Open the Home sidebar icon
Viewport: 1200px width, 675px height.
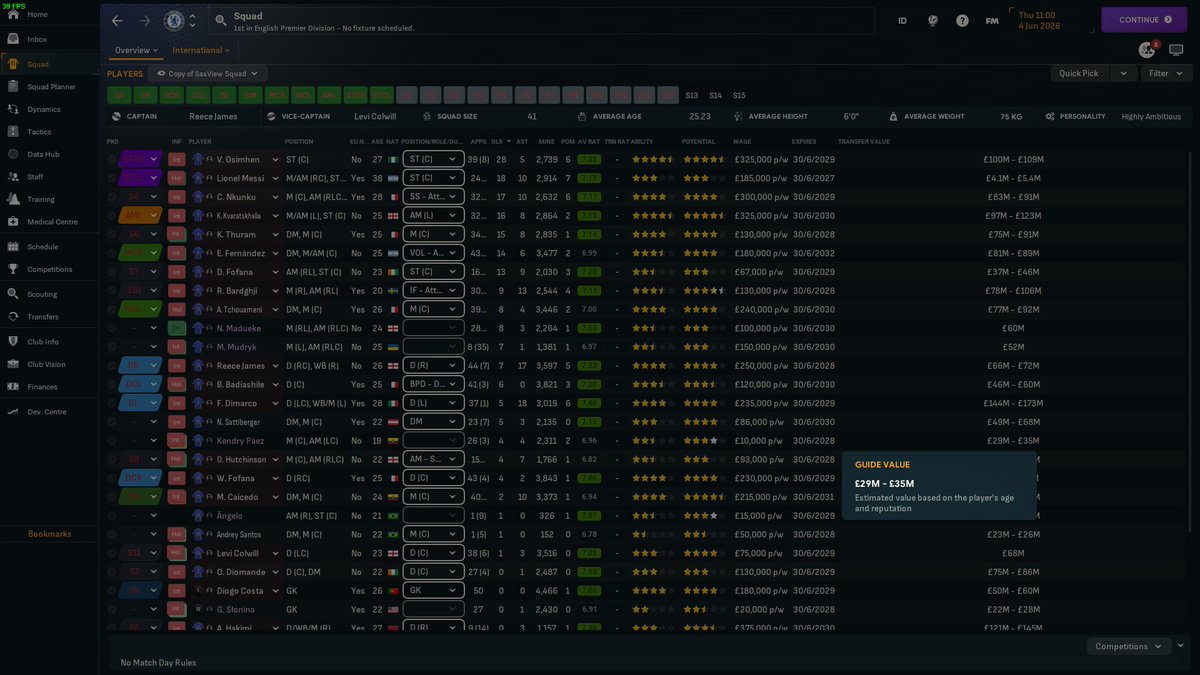[13, 14]
